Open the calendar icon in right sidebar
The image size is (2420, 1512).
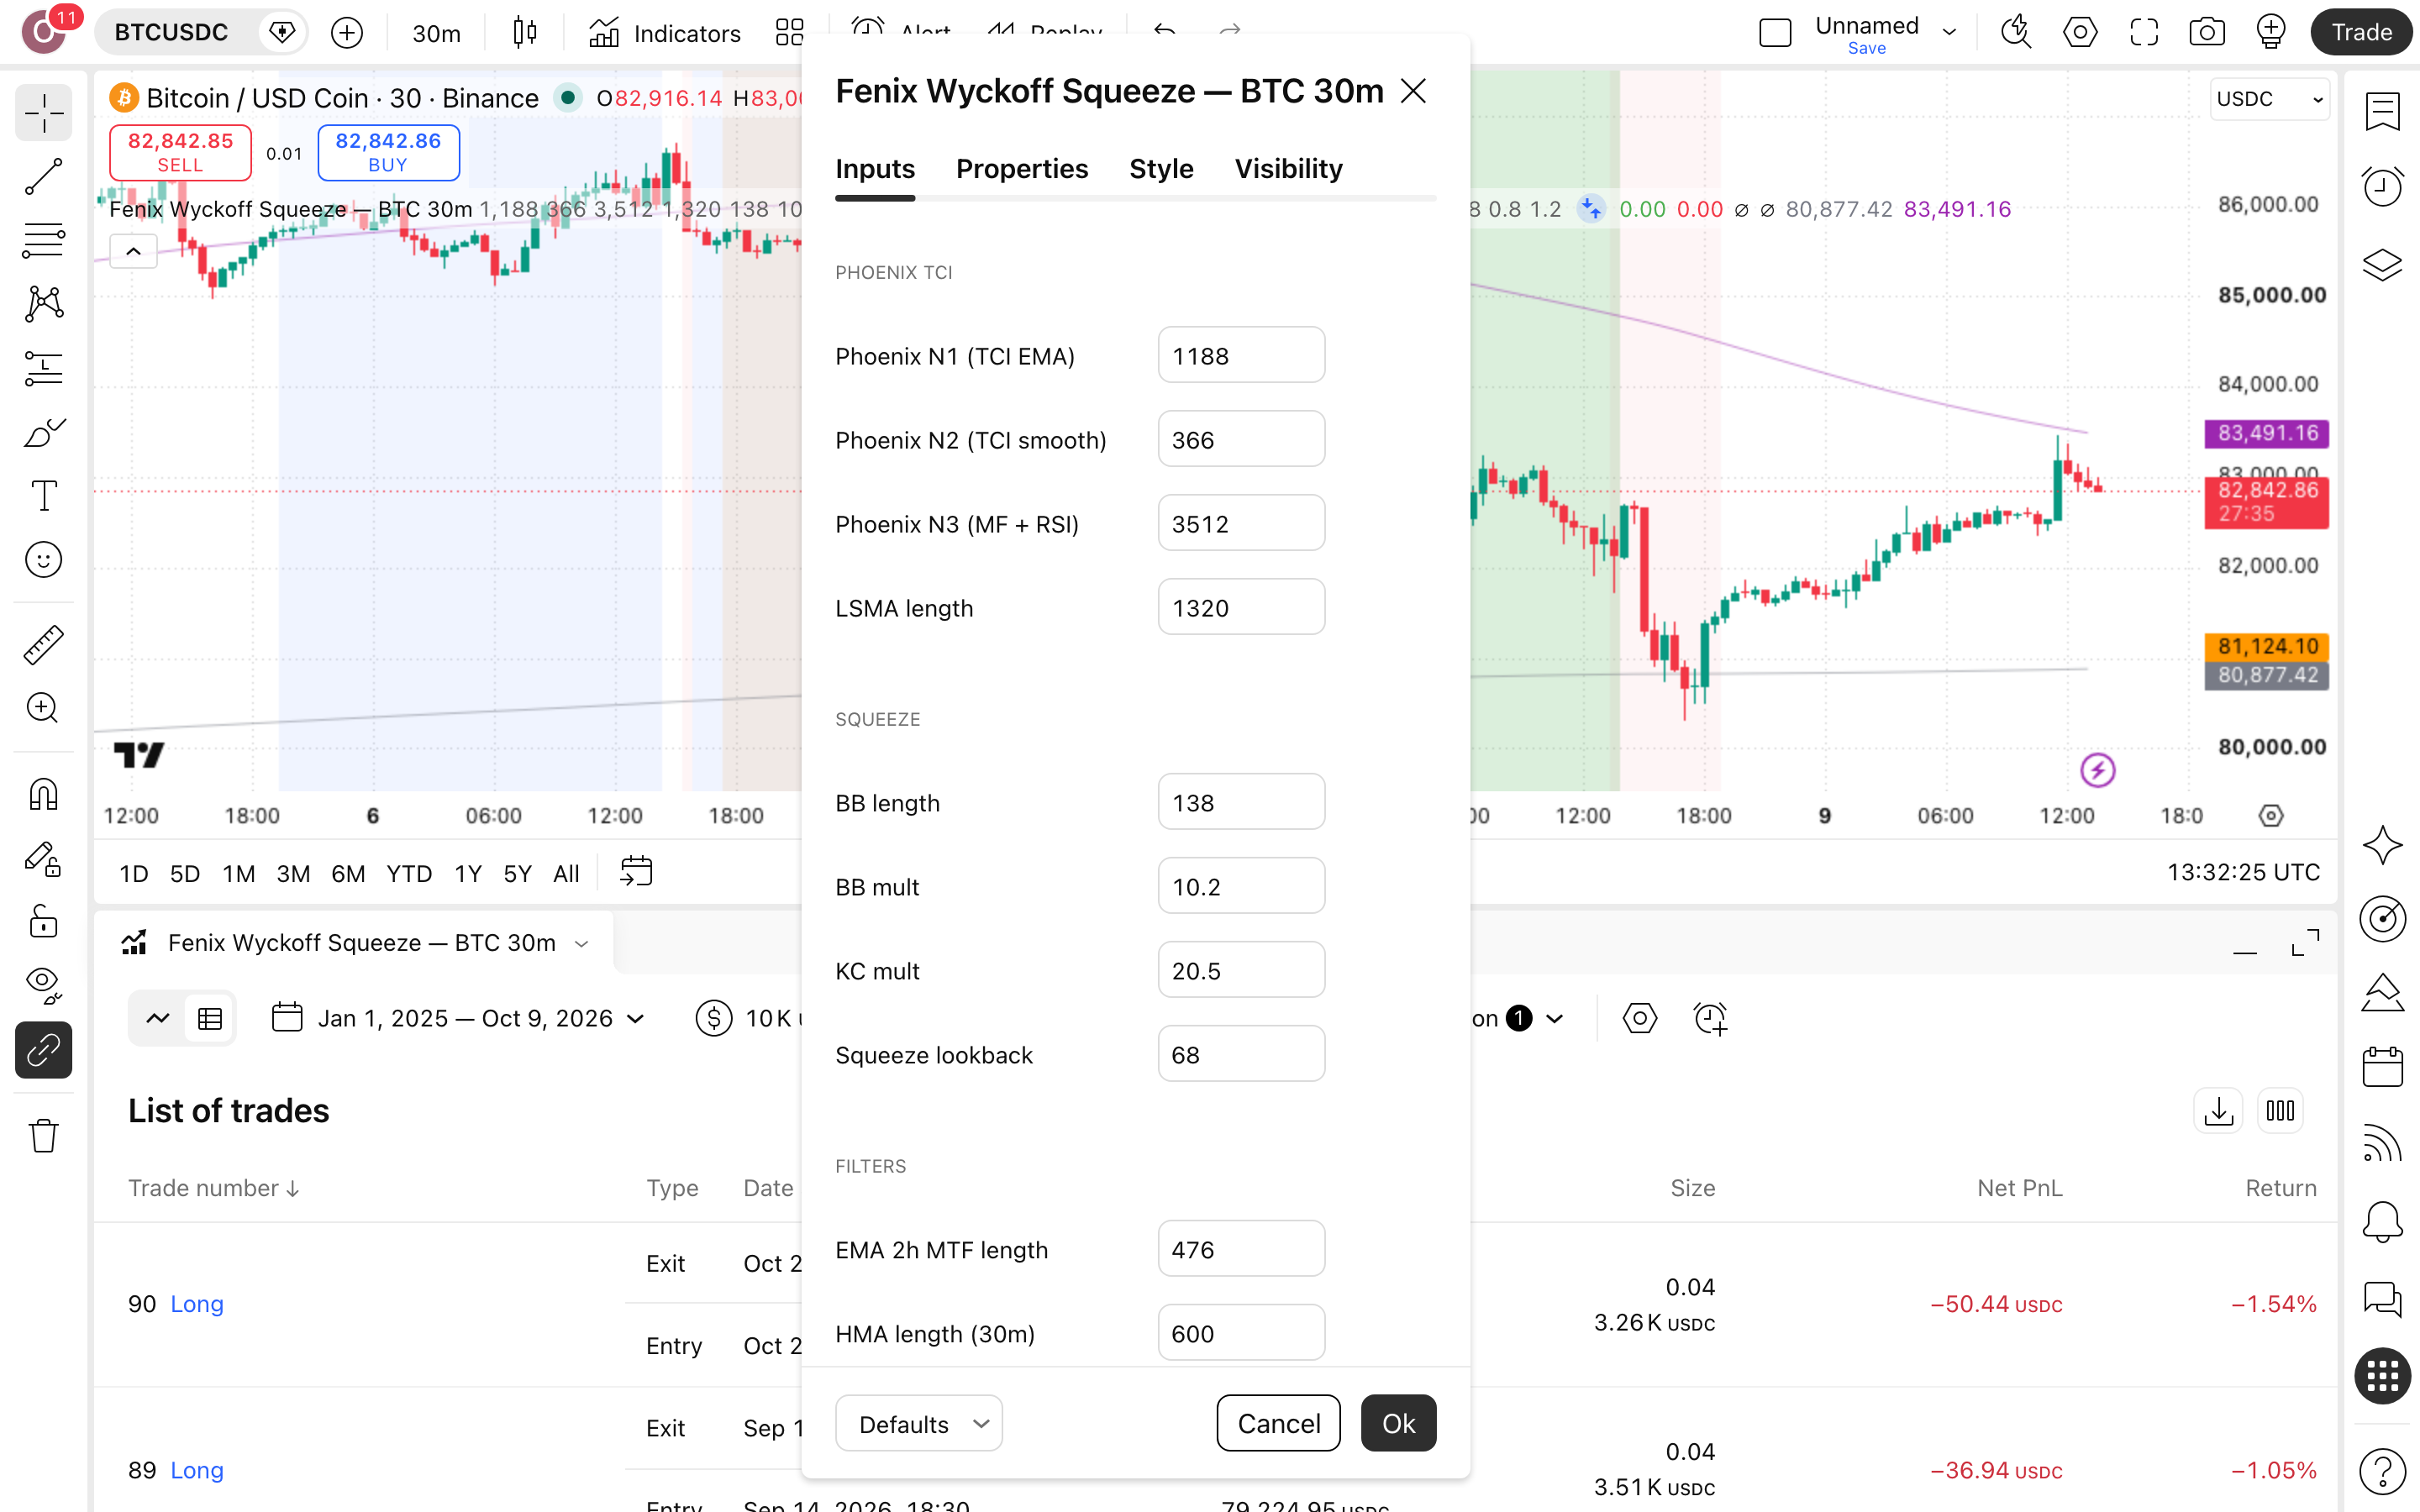pyautogui.click(x=2383, y=1066)
